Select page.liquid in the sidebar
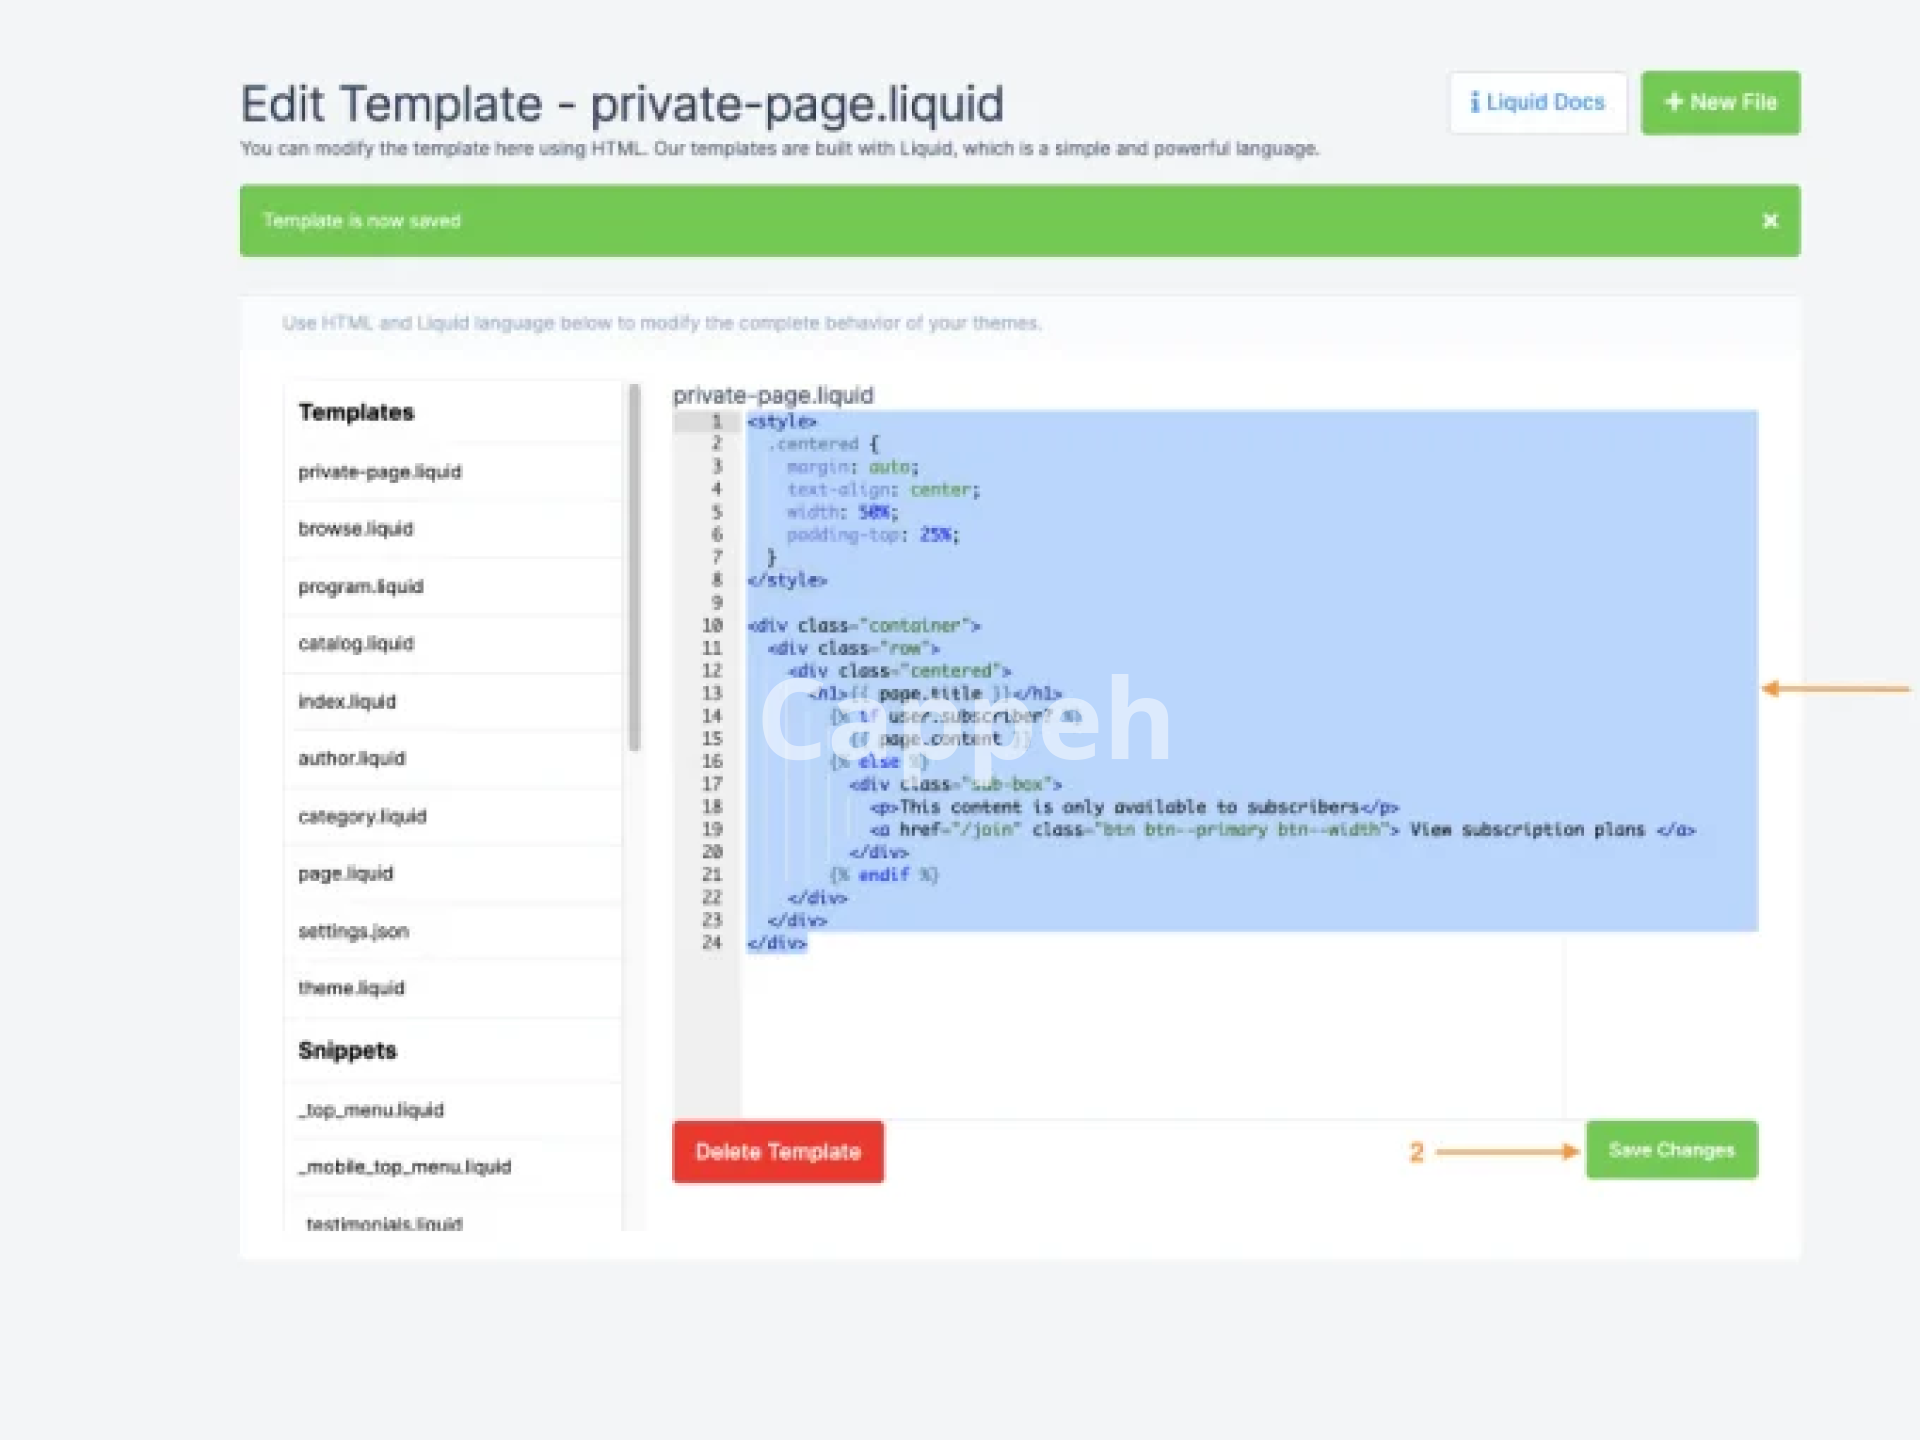Viewport: 1920px width, 1440px height. pyautogui.click(x=345, y=874)
